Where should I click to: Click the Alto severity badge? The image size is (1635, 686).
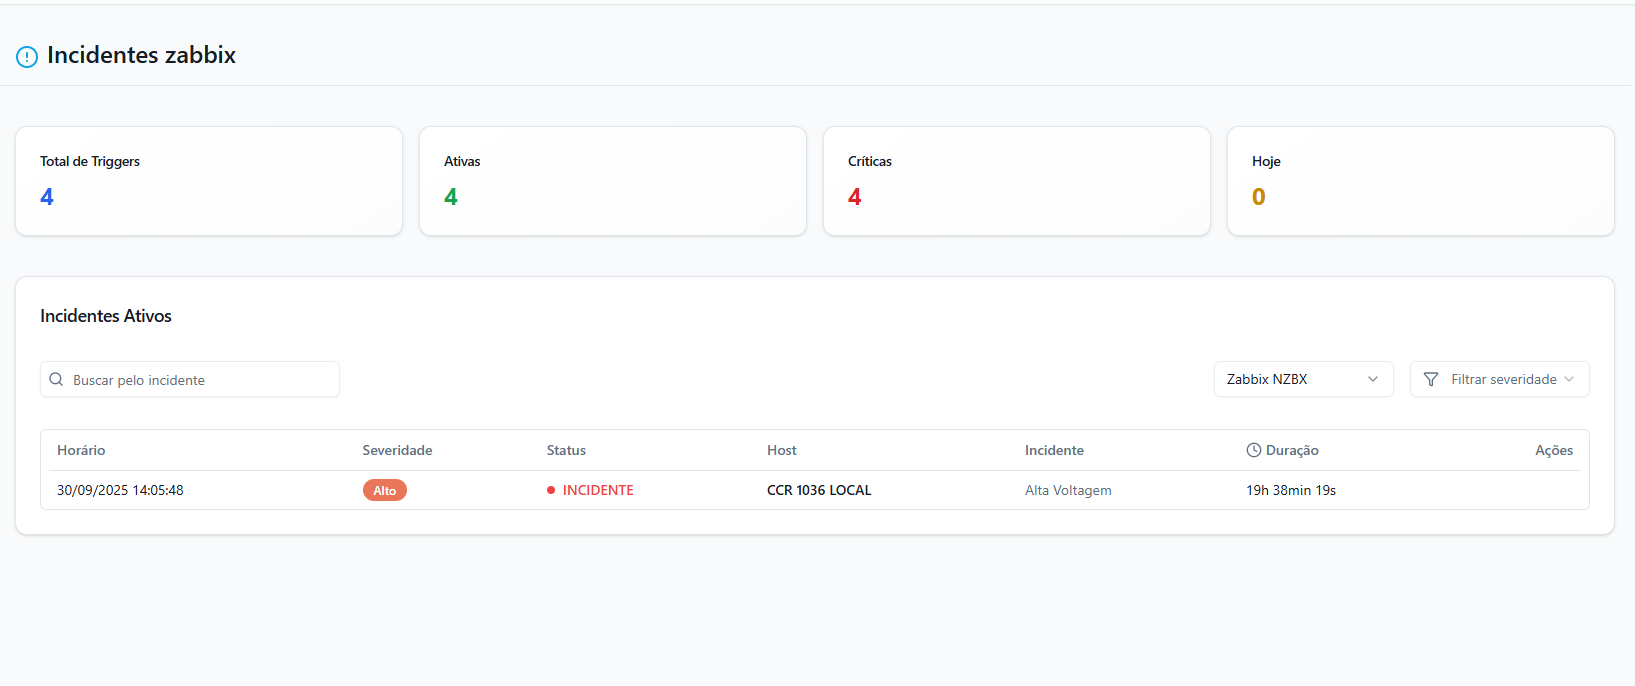click(384, 491)
